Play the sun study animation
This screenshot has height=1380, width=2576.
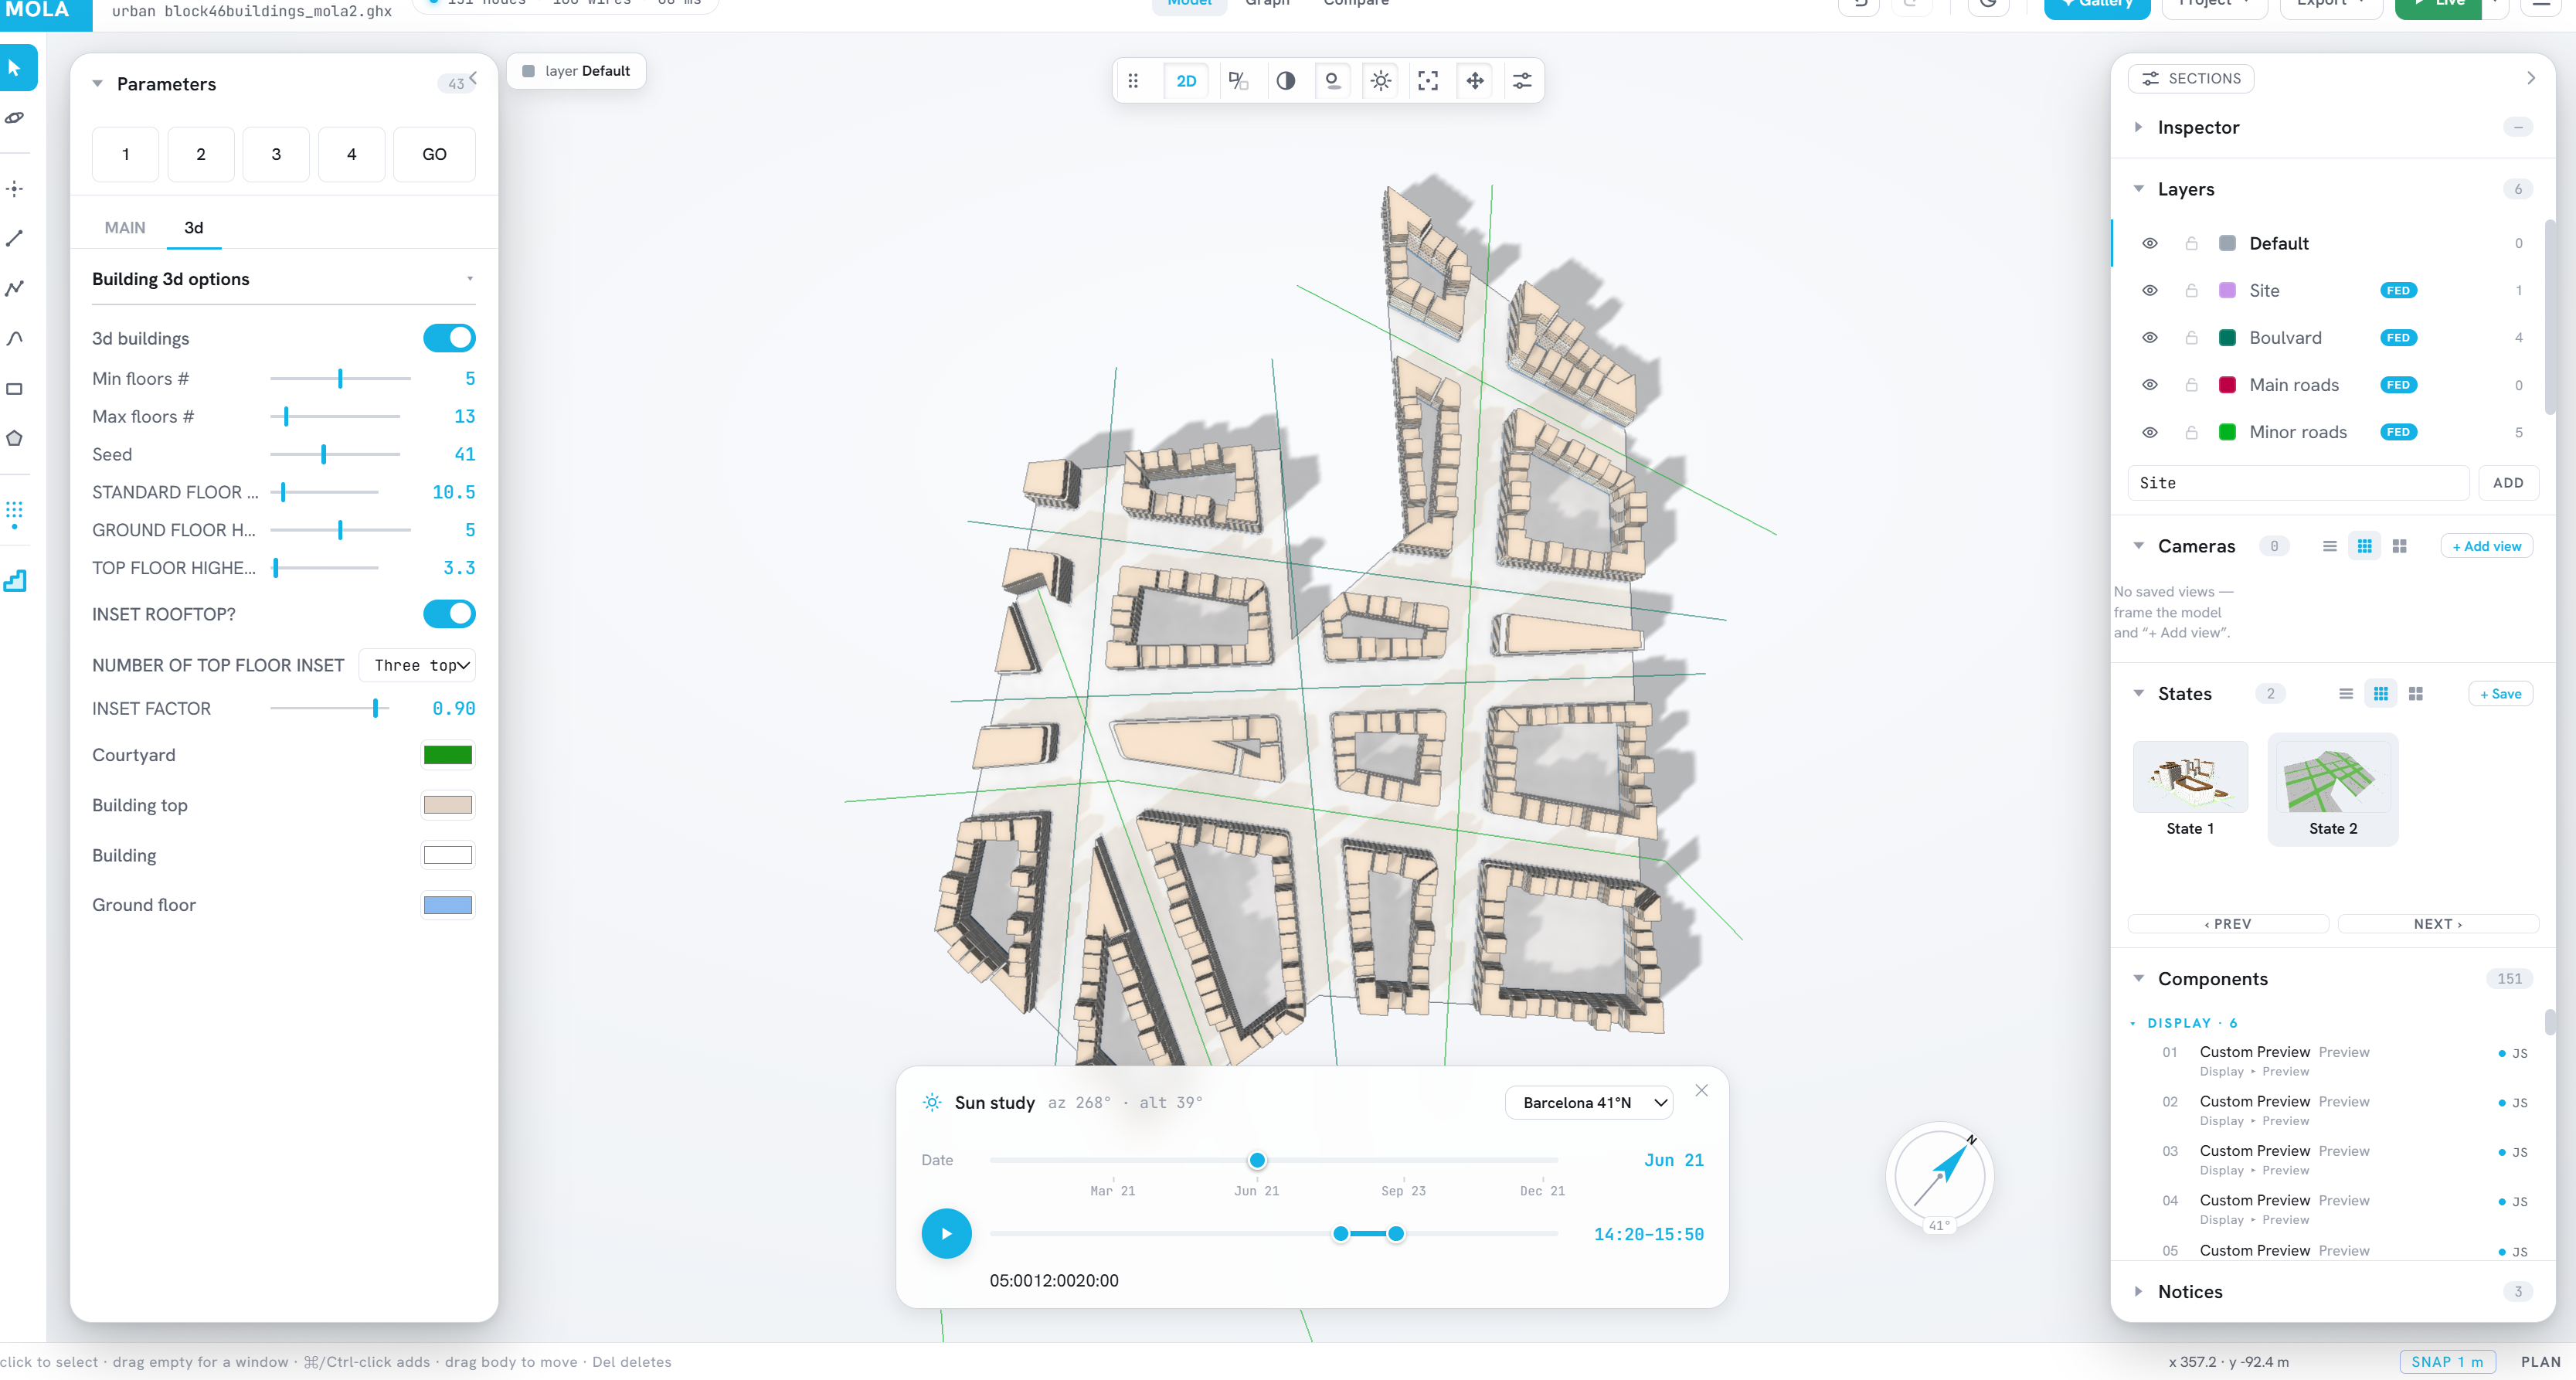pyautogui.click(x=946, y=1234)
